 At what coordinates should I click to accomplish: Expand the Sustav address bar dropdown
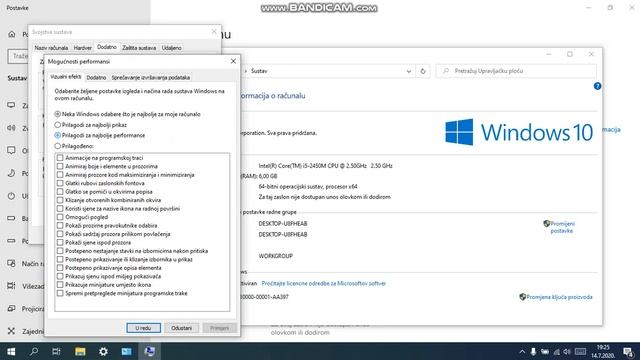point(409,71)
